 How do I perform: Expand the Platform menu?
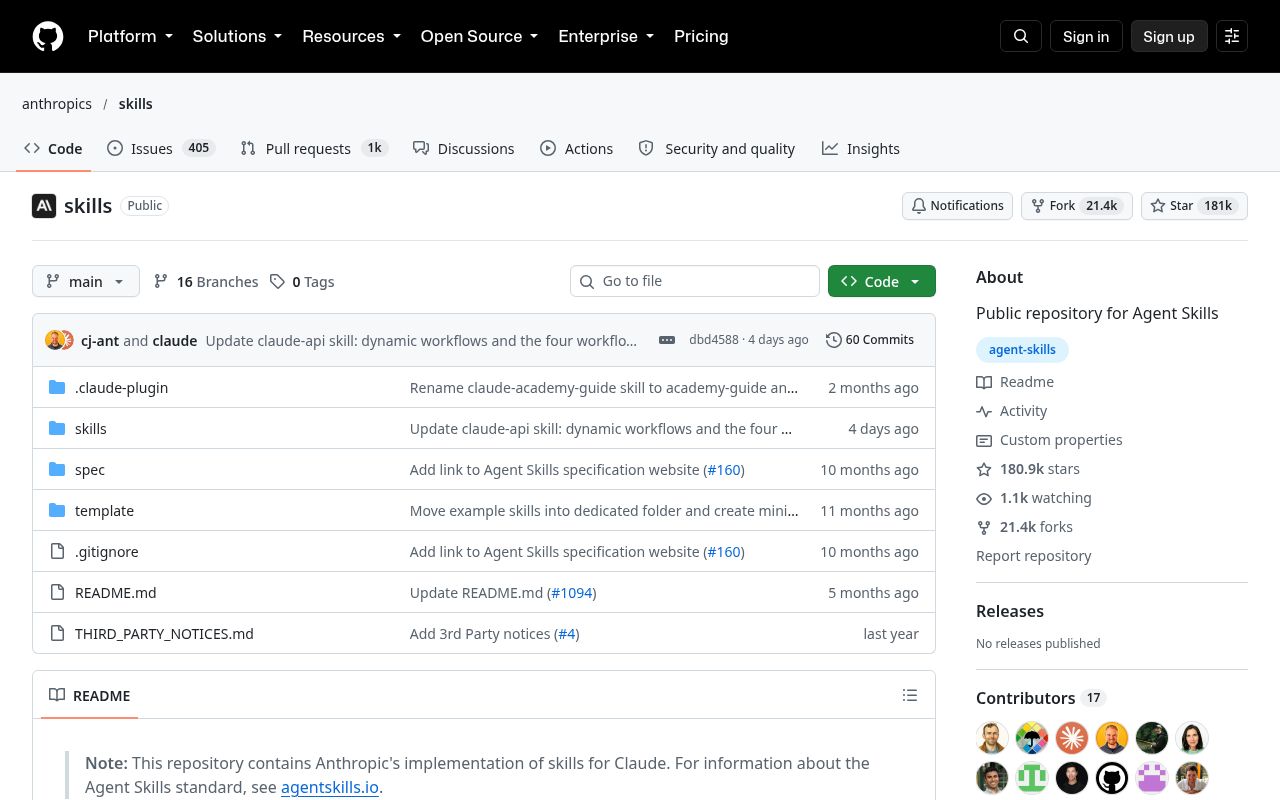(x=130, y=36)
